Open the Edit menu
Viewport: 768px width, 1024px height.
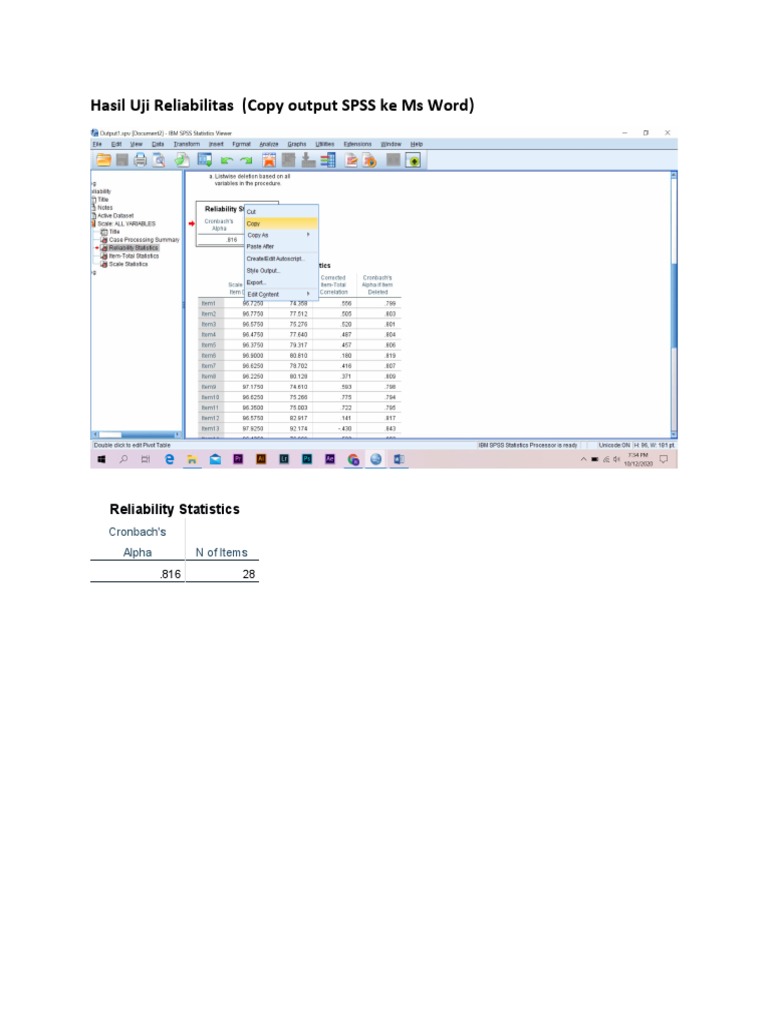tap(116, 144)
